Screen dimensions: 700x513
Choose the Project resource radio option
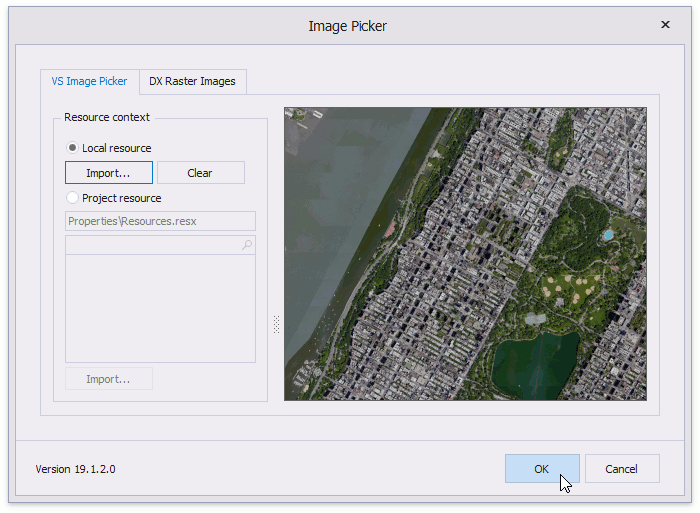pos(73,198)
